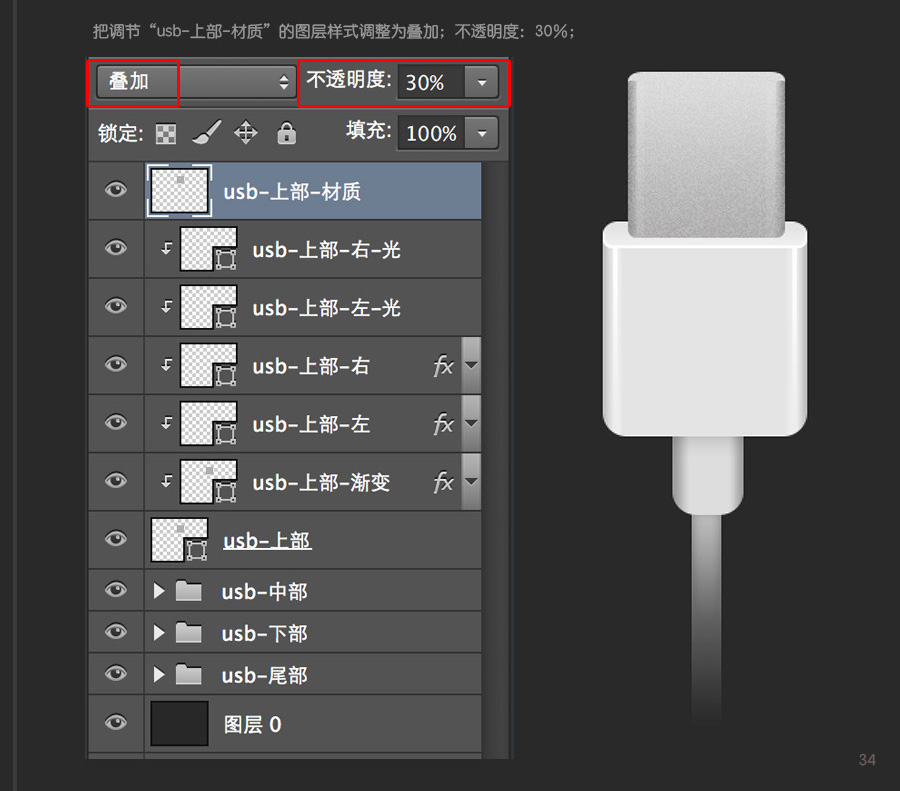Expand the usb-下部 group triangle
Screen dimensions: 900x791
159,633
